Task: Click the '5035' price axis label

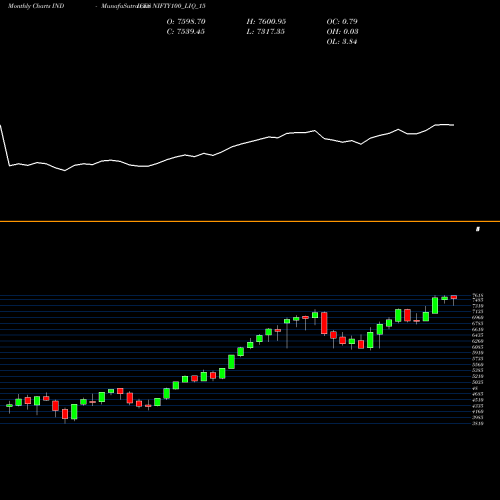Action: (x=478, y=382)
